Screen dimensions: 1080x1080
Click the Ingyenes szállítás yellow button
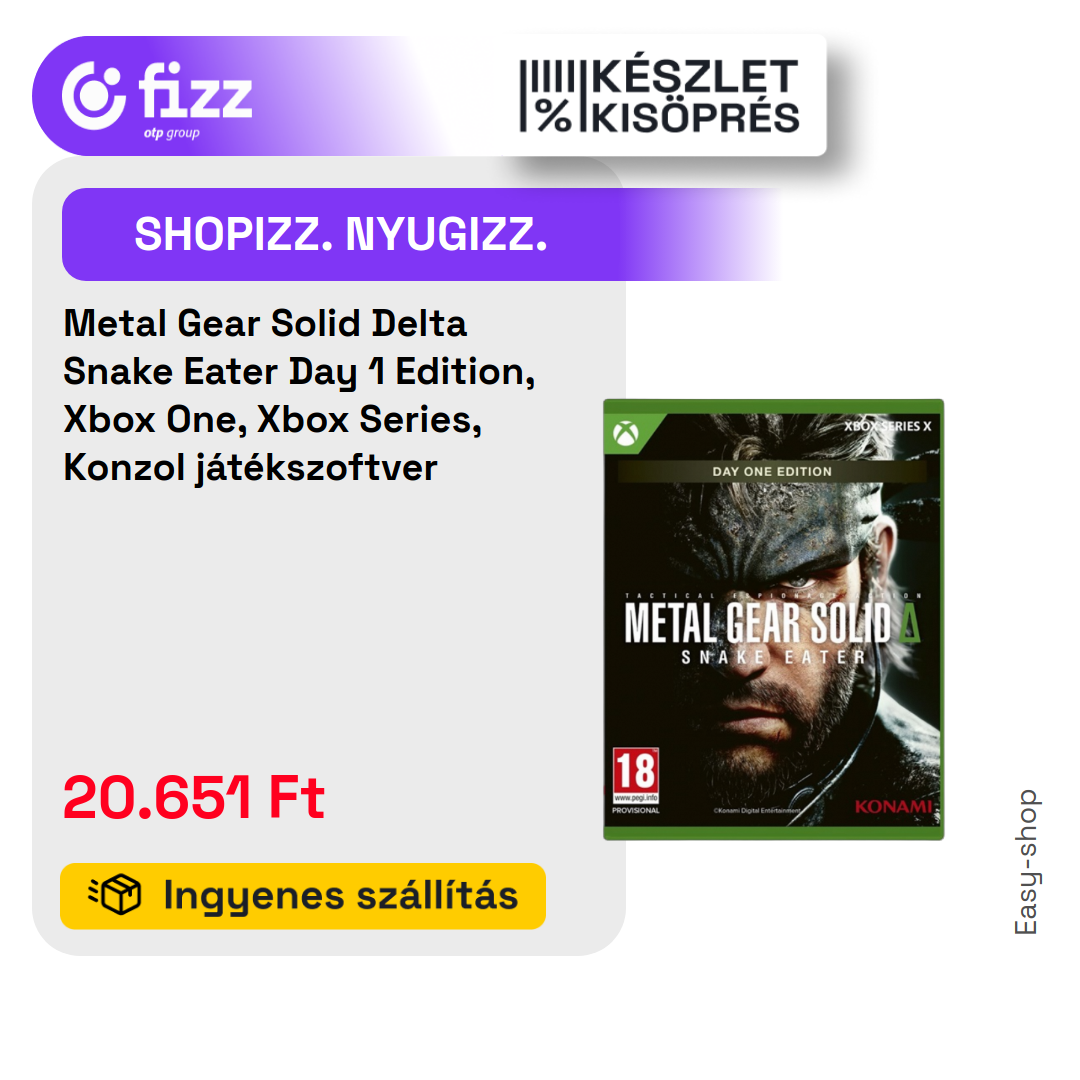(303, 896)
